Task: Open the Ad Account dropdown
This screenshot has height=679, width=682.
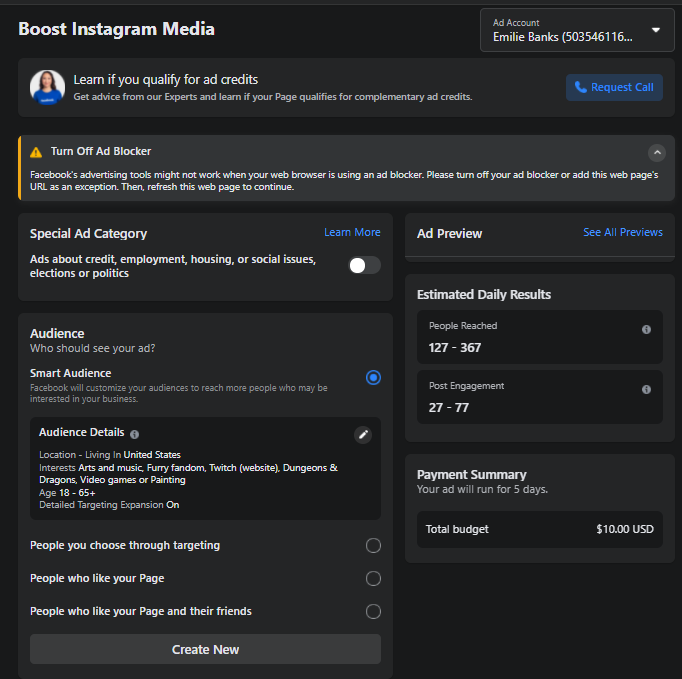Action: (x=577, y=30)
